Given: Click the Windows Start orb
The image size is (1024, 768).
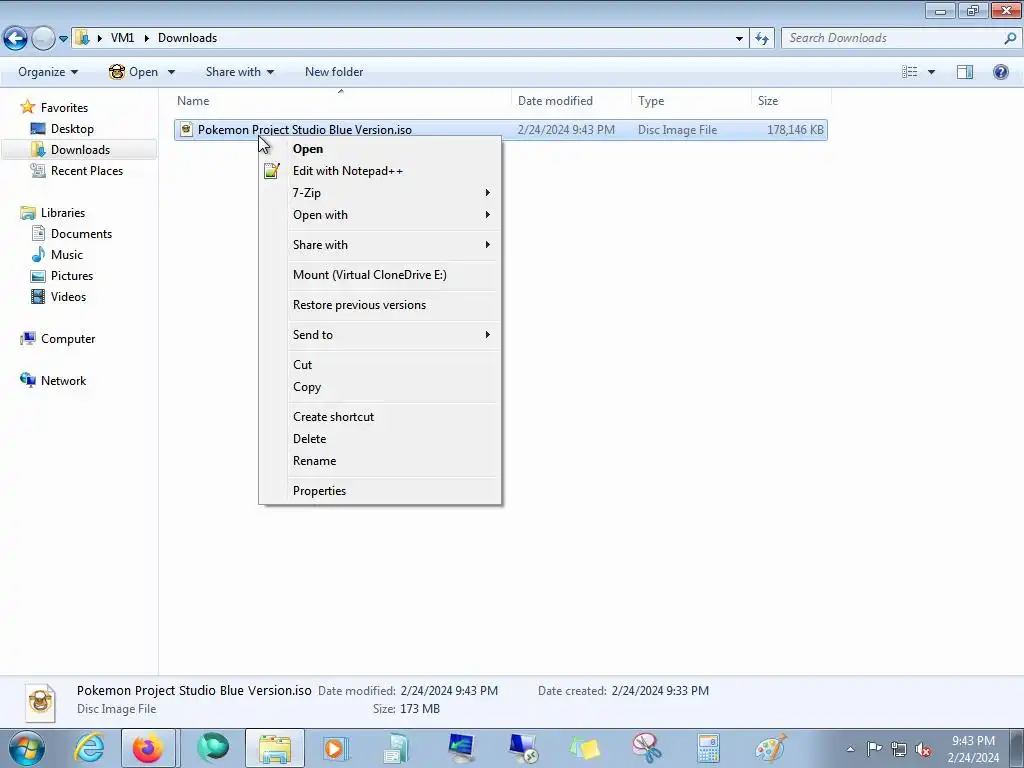Looking at the screenshot, I should (27, 748).
